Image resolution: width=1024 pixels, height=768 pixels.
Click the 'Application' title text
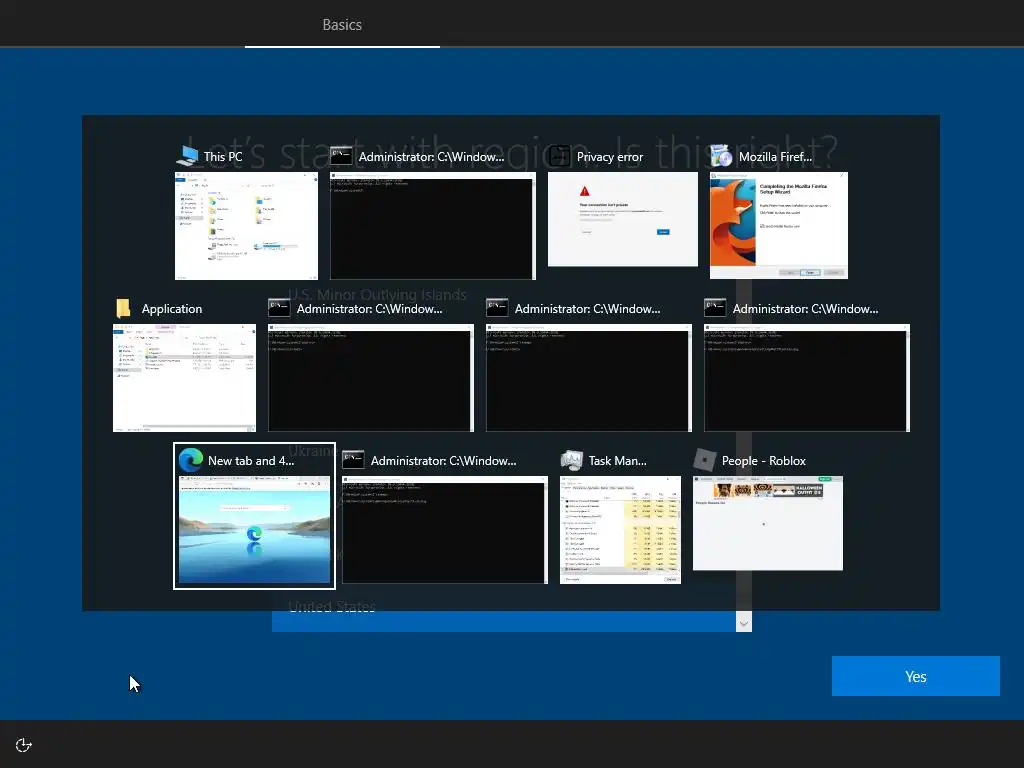coord(172,309)
